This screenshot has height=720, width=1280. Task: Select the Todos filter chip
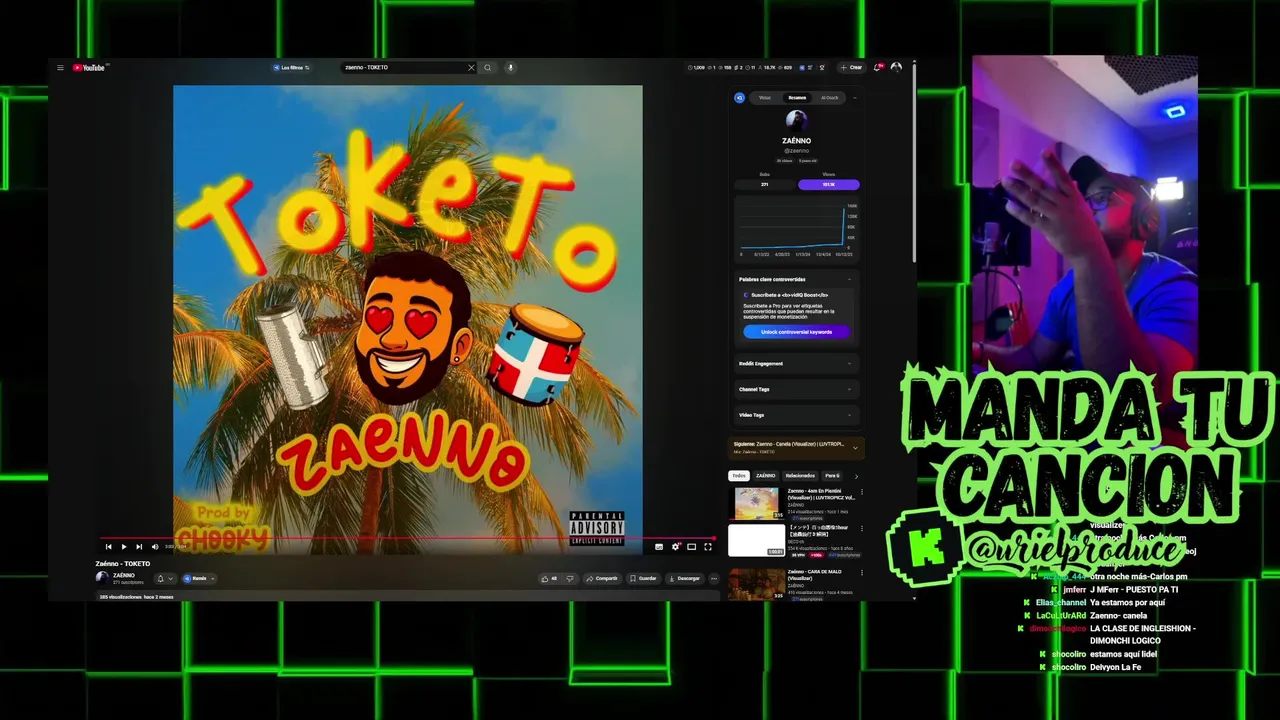[x=739, y=476]
